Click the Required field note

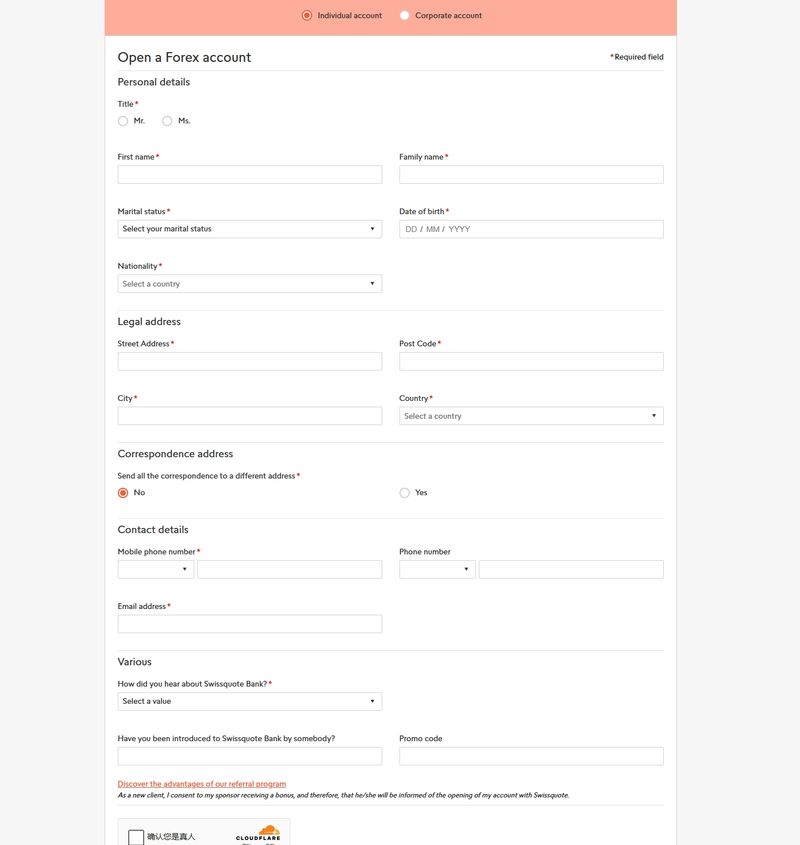coord(637,57)
